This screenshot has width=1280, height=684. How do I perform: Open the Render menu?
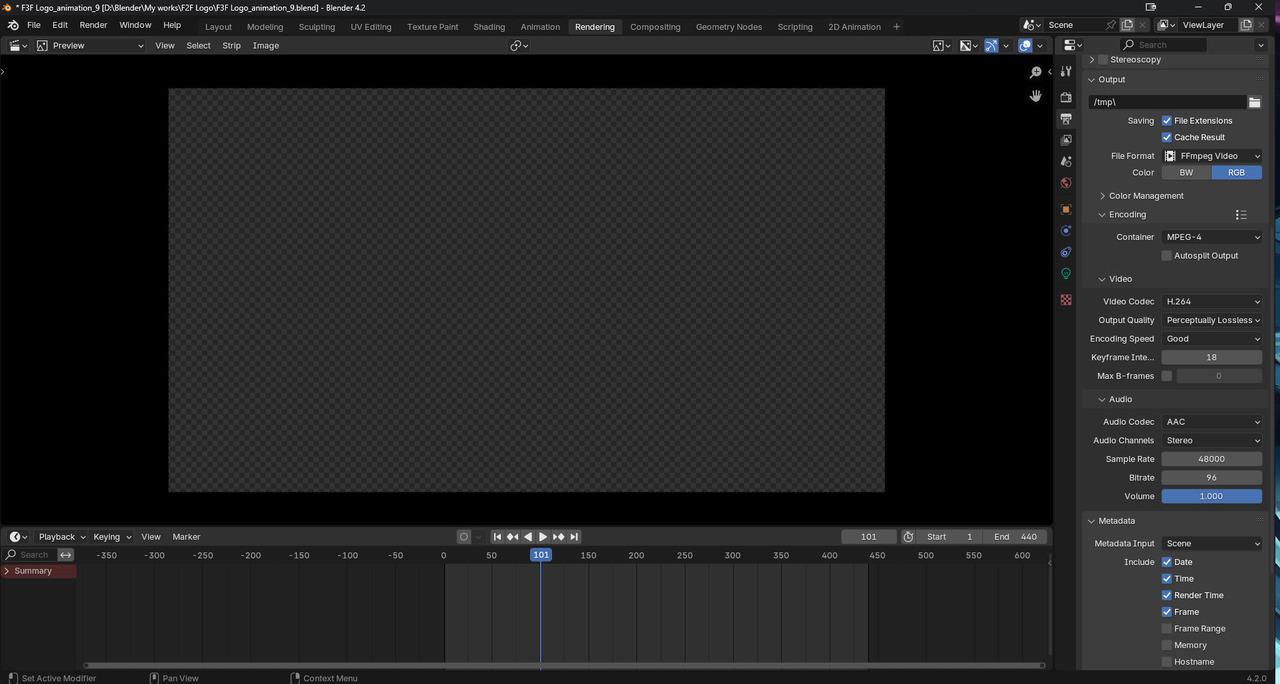pos(93,25)
